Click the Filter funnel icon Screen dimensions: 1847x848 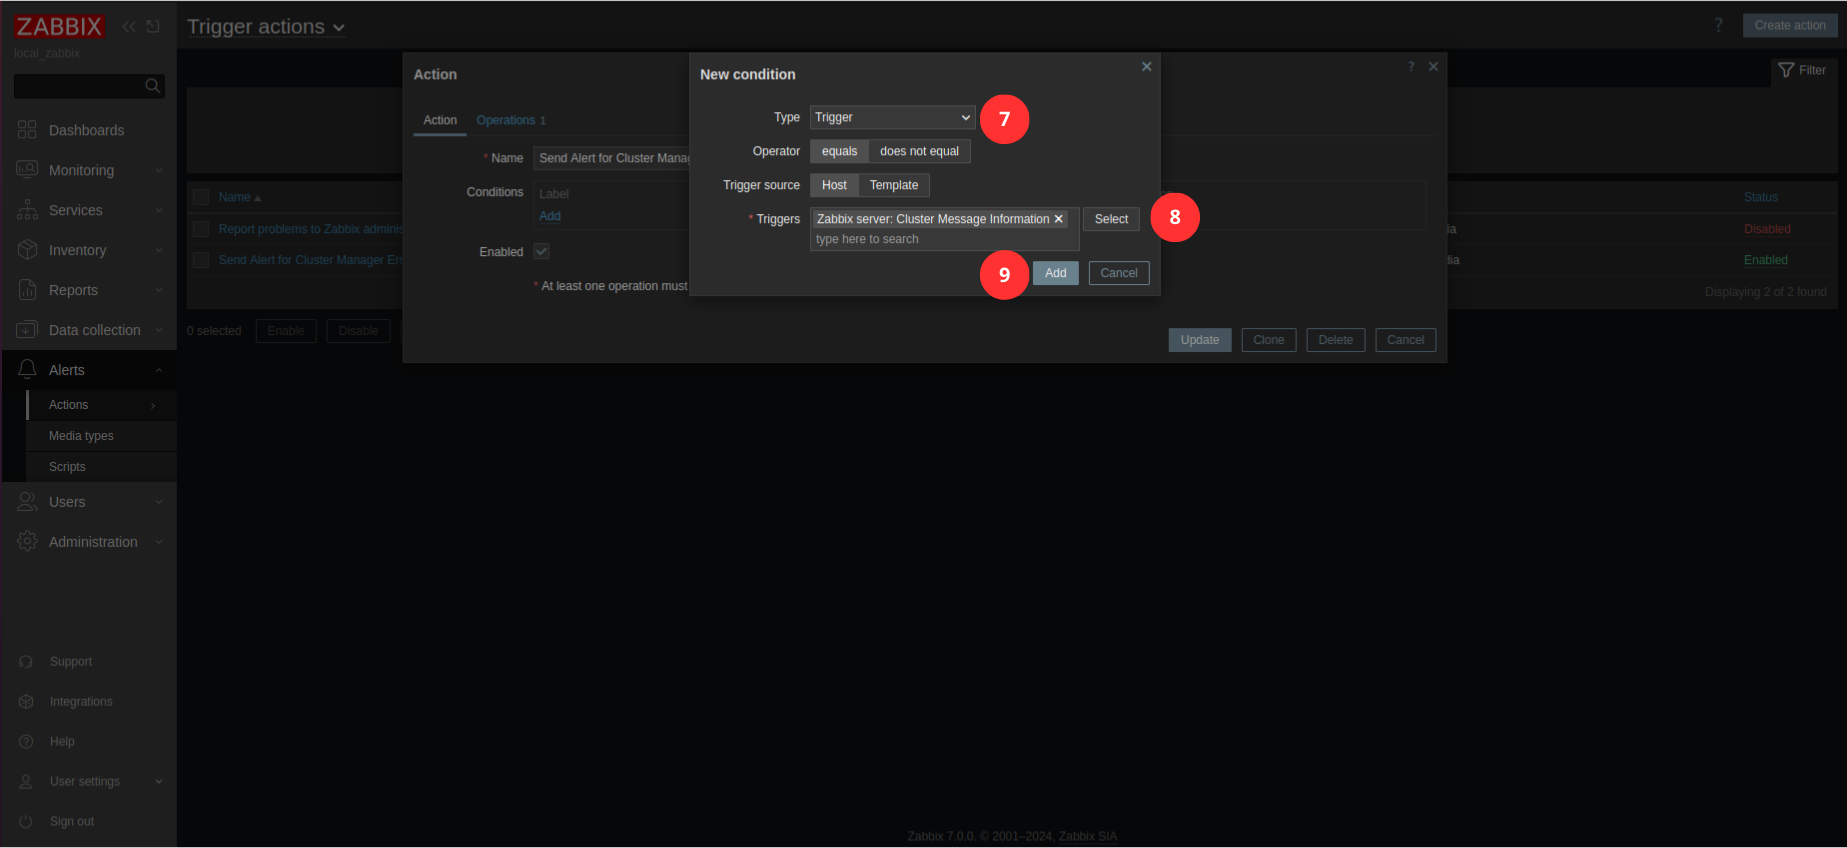click(1786, 70)
